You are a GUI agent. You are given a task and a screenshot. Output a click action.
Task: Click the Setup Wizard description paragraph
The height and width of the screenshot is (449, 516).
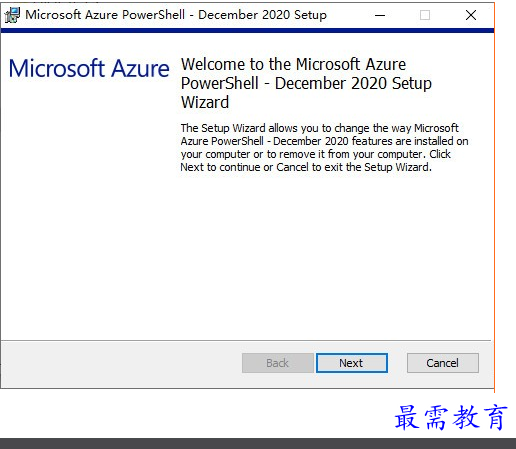[x=324, y=147]
